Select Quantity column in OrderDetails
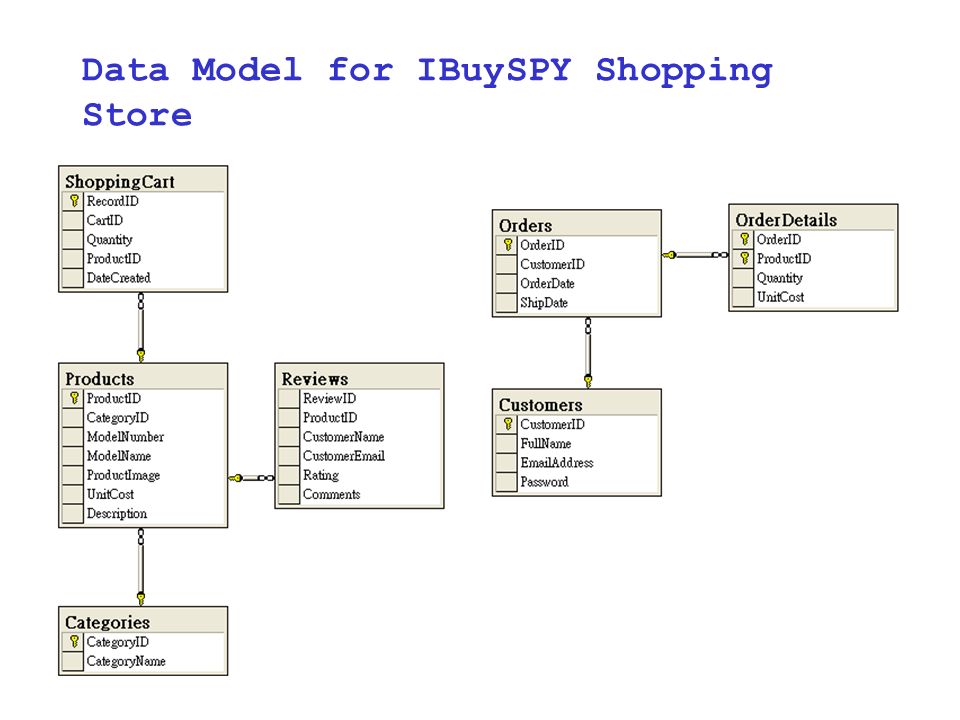The height and width of the screenshot is (720, 960). tap(780, 279)
